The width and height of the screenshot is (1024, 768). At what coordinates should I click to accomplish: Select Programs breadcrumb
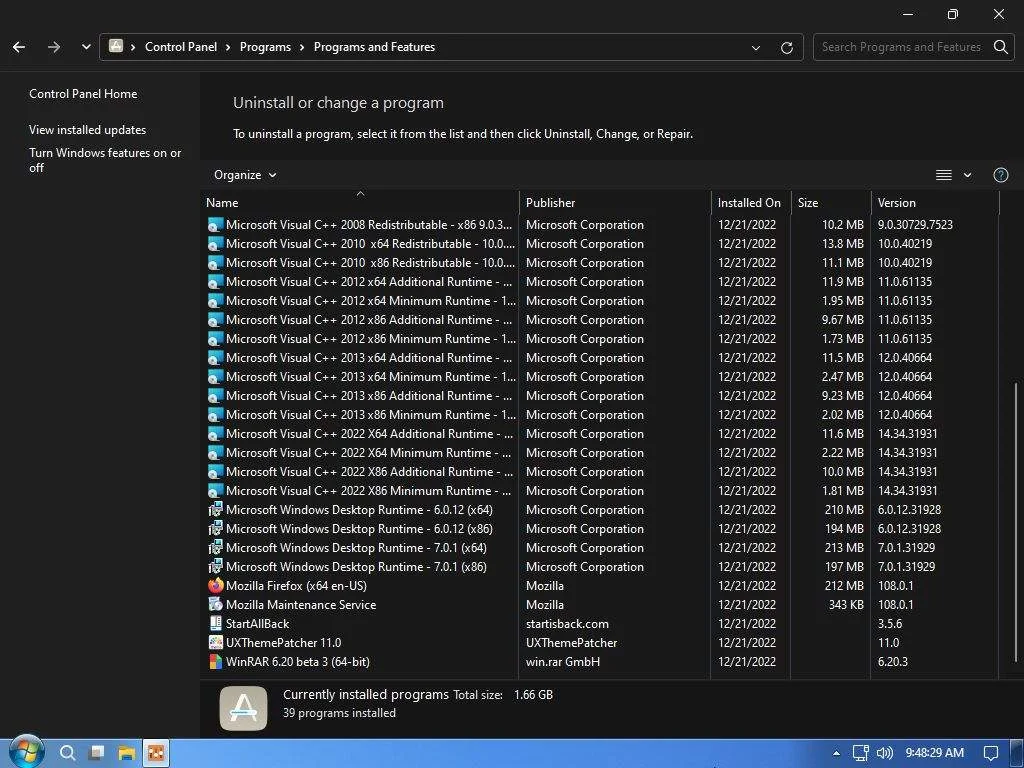[x=265, y=47]
